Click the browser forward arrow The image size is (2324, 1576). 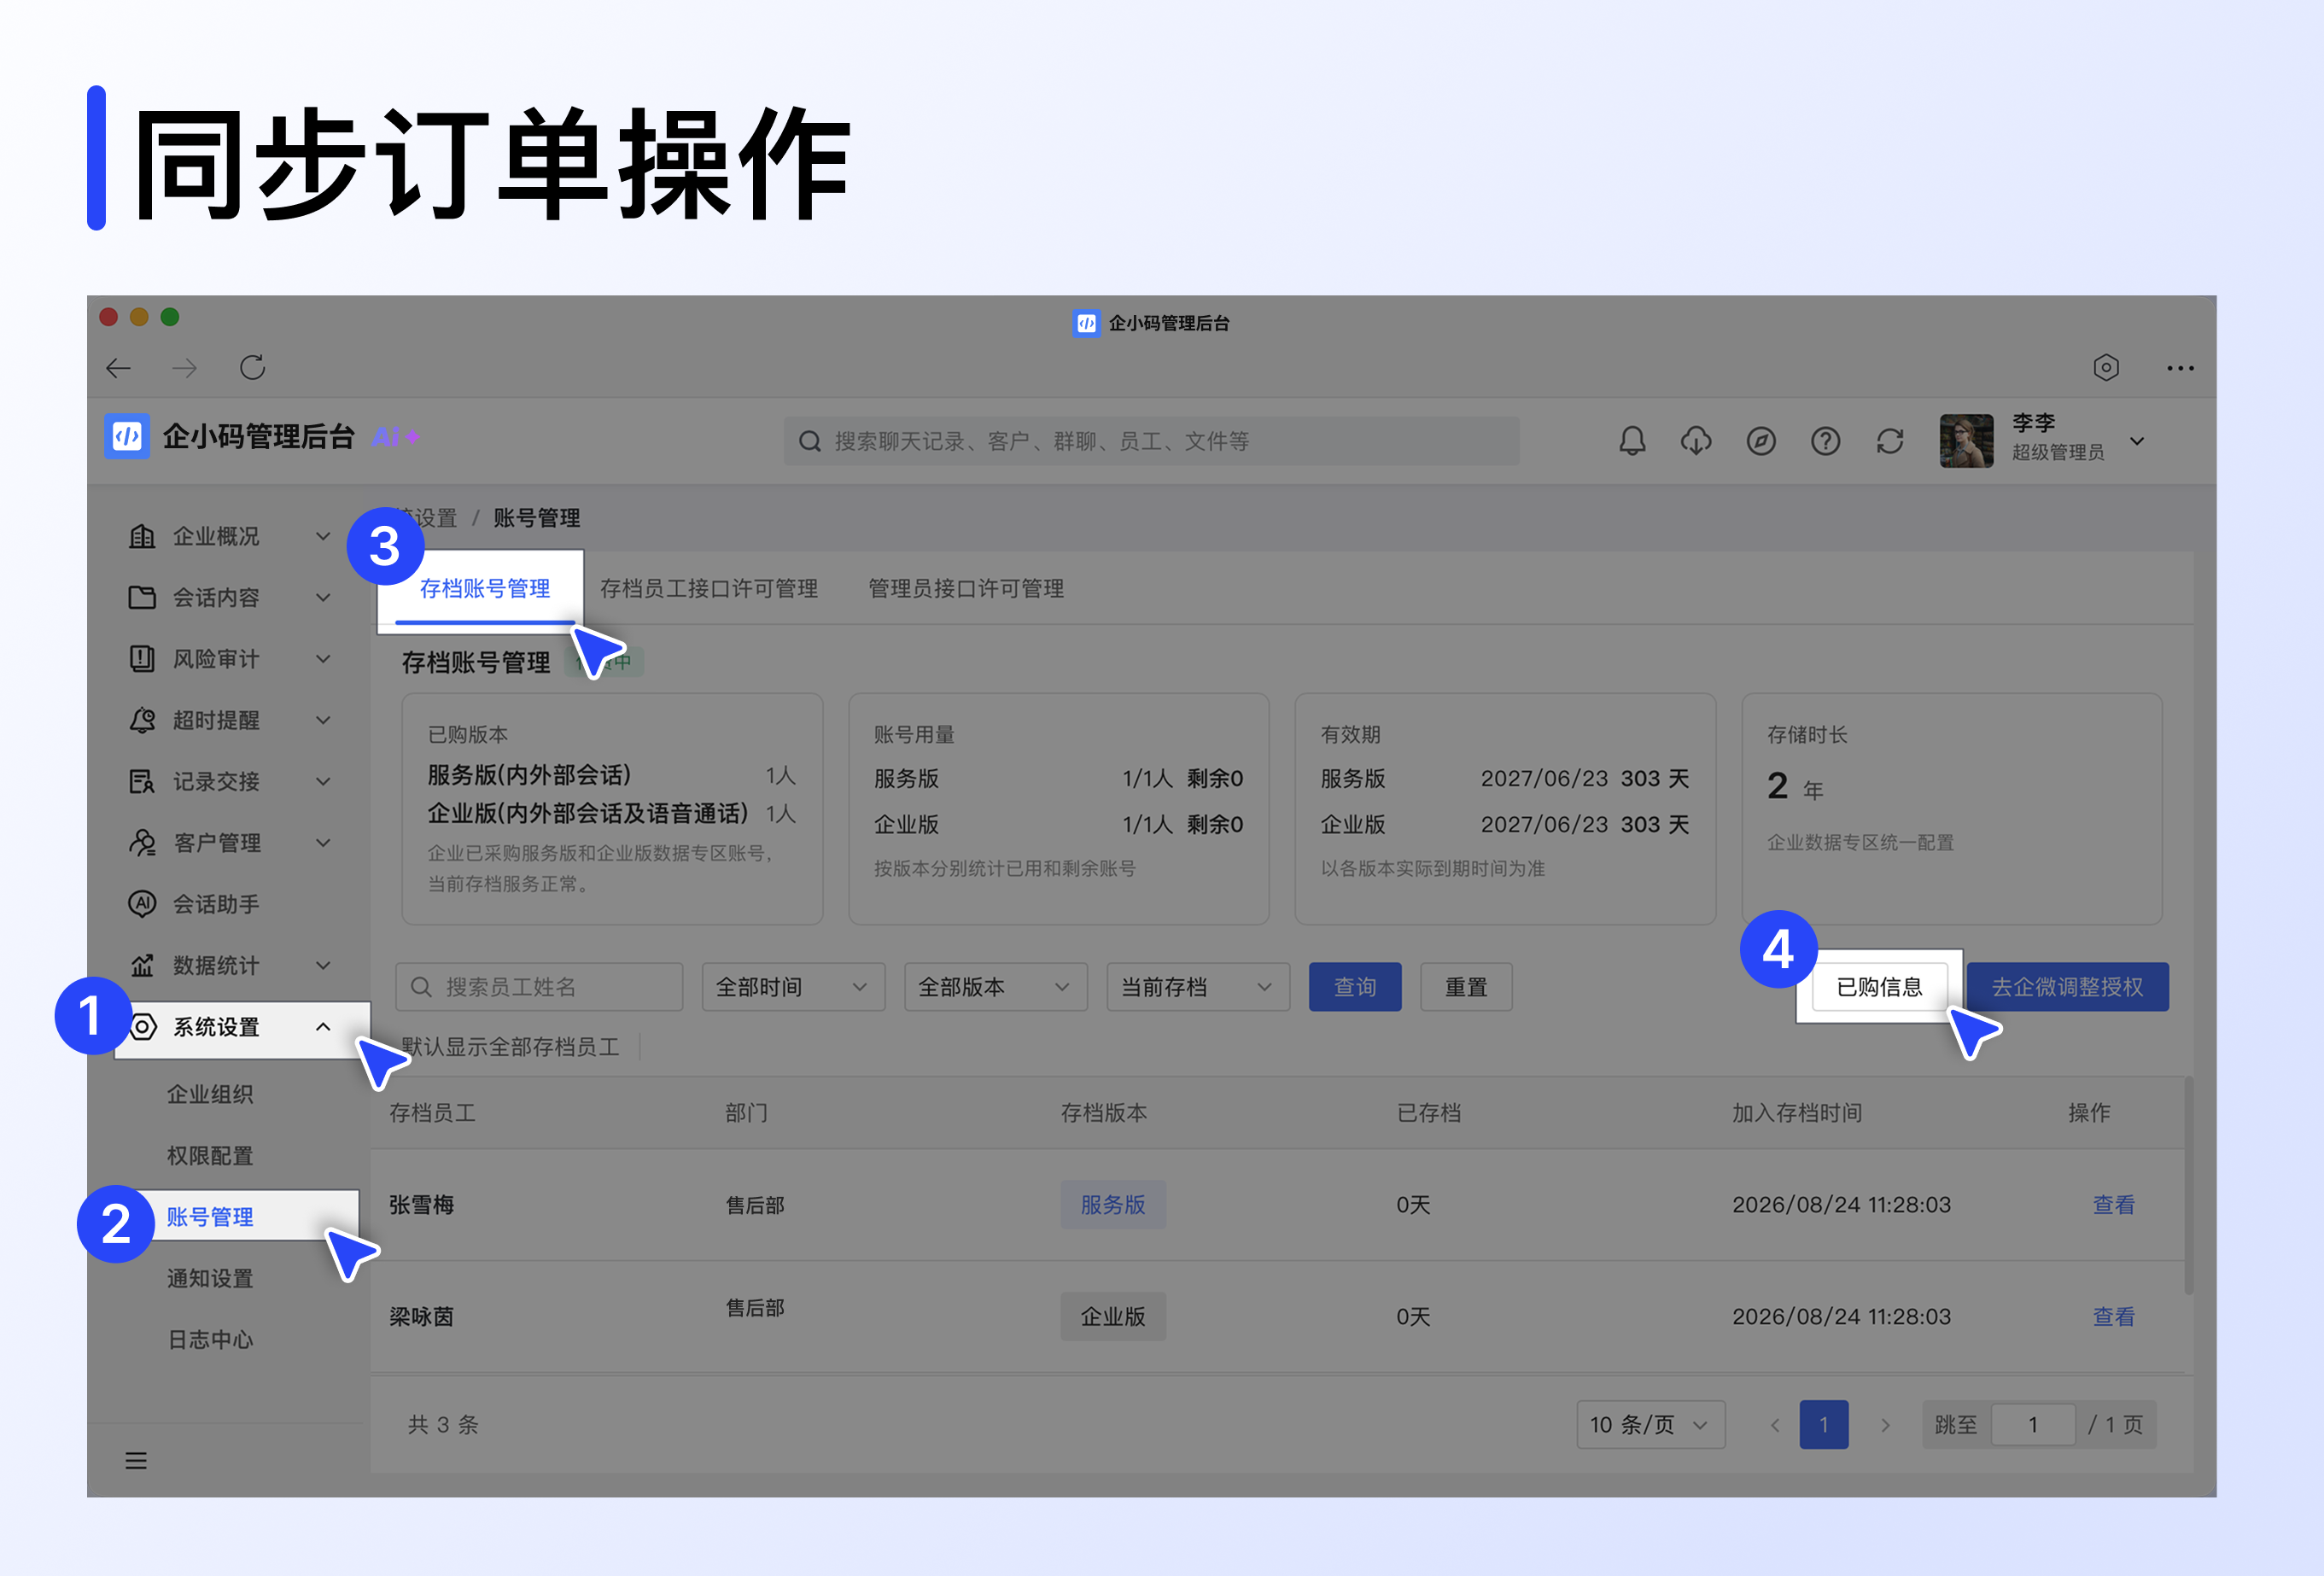click(x=185, y=368)
